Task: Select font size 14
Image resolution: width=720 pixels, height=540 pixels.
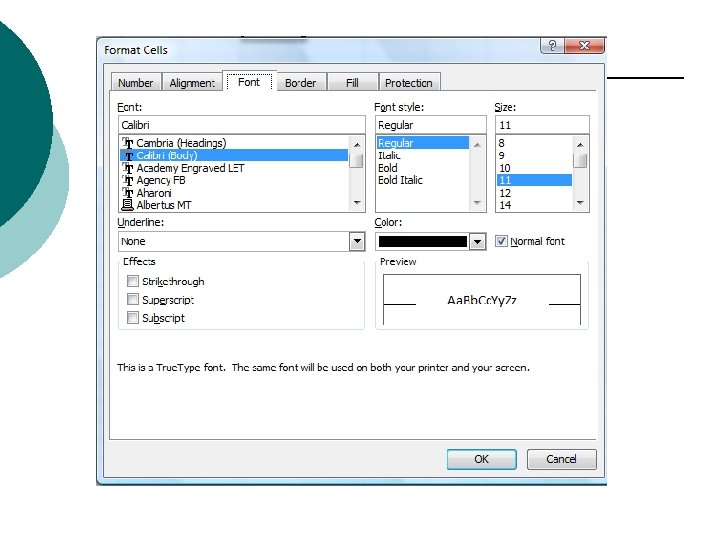Action: [x=534, y=205]
